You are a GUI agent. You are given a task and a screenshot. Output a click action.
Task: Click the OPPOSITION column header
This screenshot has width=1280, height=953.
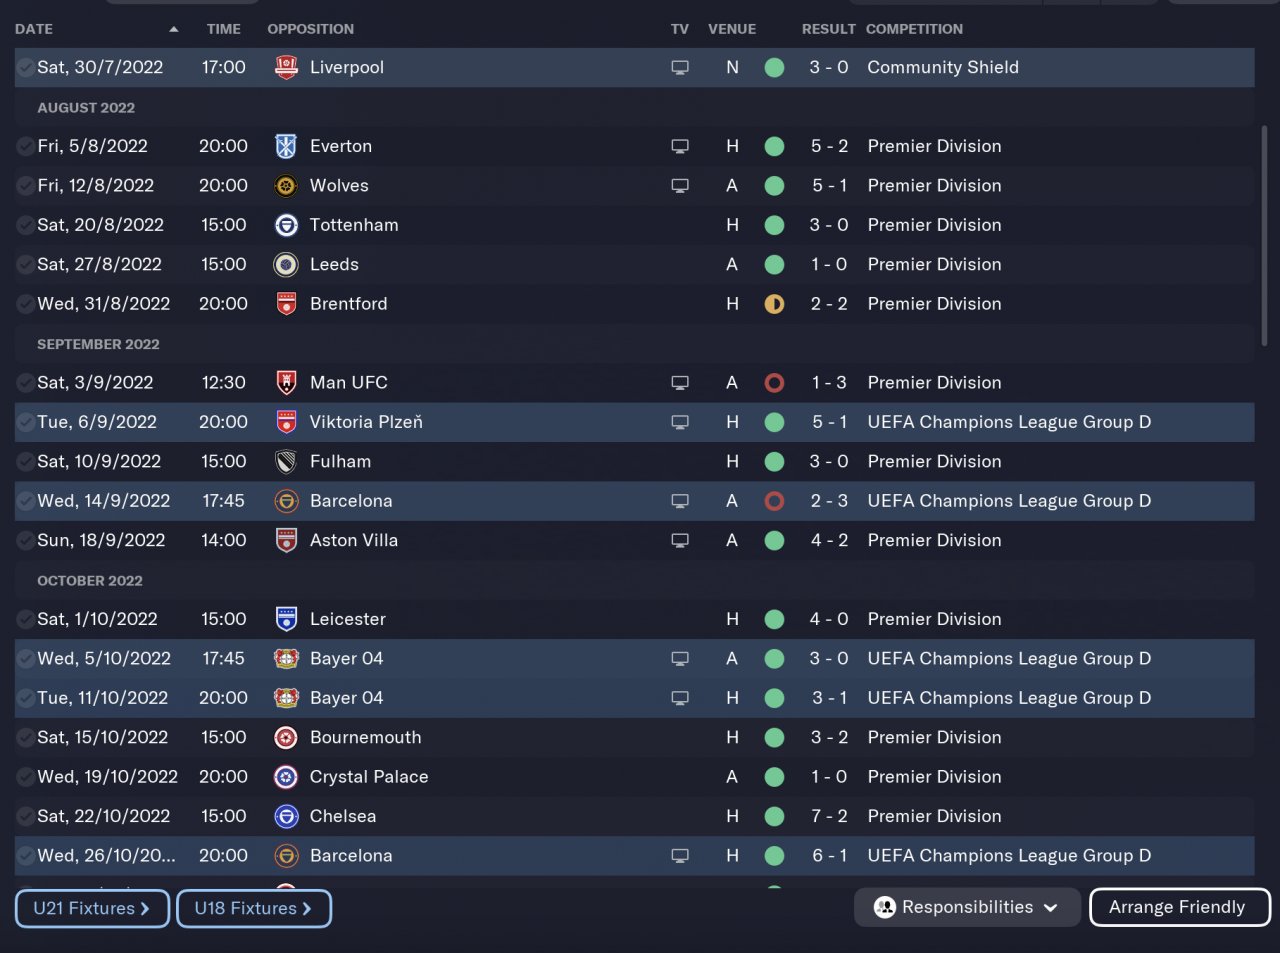pyautogui.click(x=310, y=29)
